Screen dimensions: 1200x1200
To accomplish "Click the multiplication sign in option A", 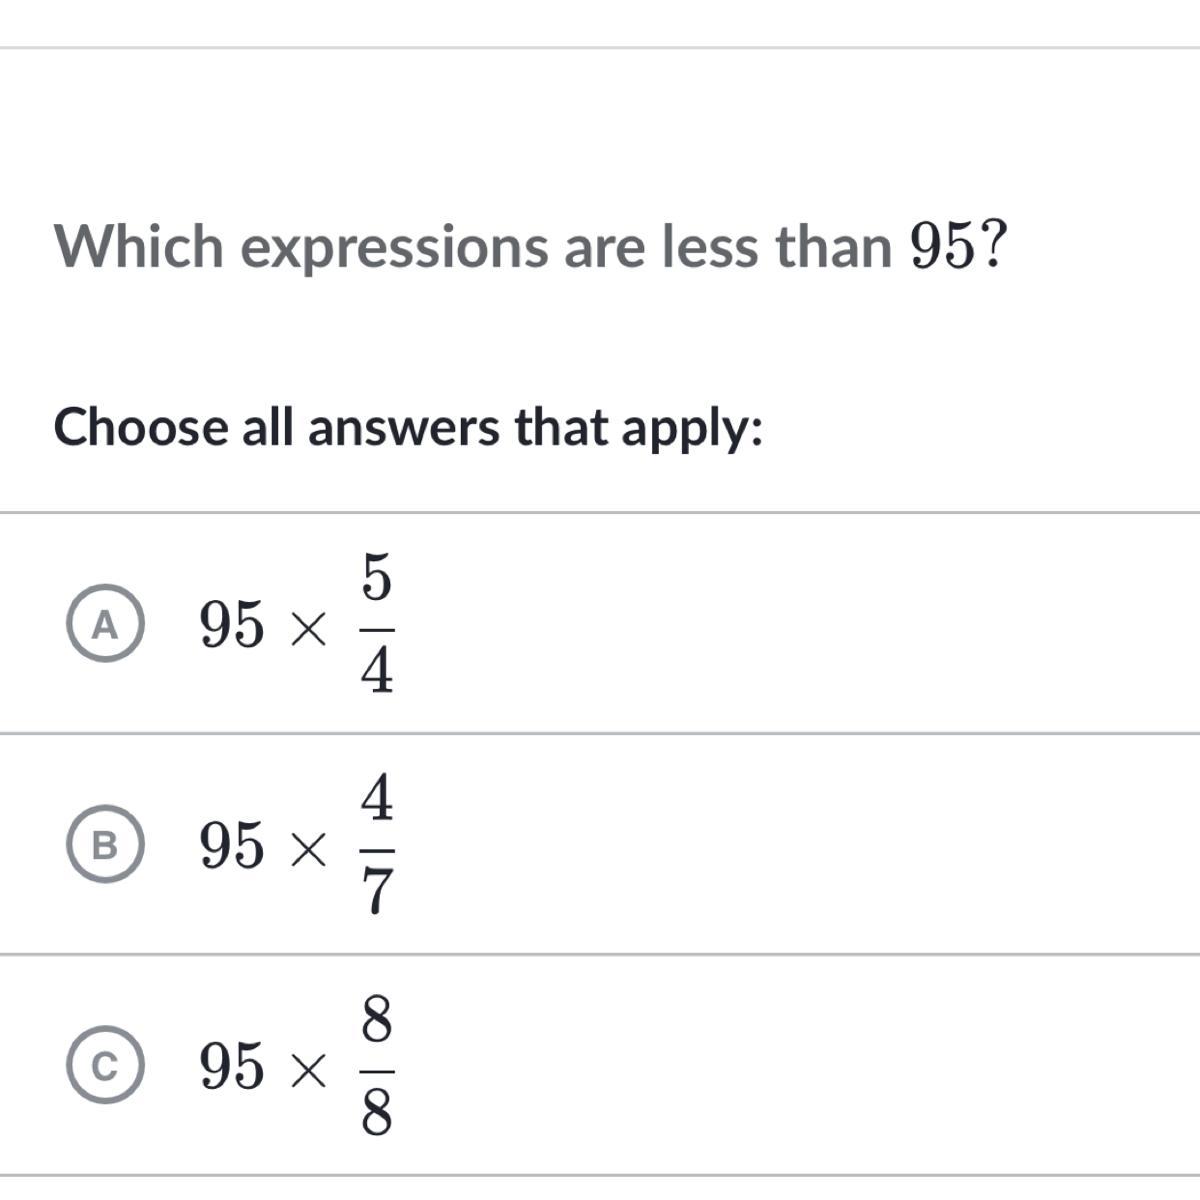I will click(307, 630).
